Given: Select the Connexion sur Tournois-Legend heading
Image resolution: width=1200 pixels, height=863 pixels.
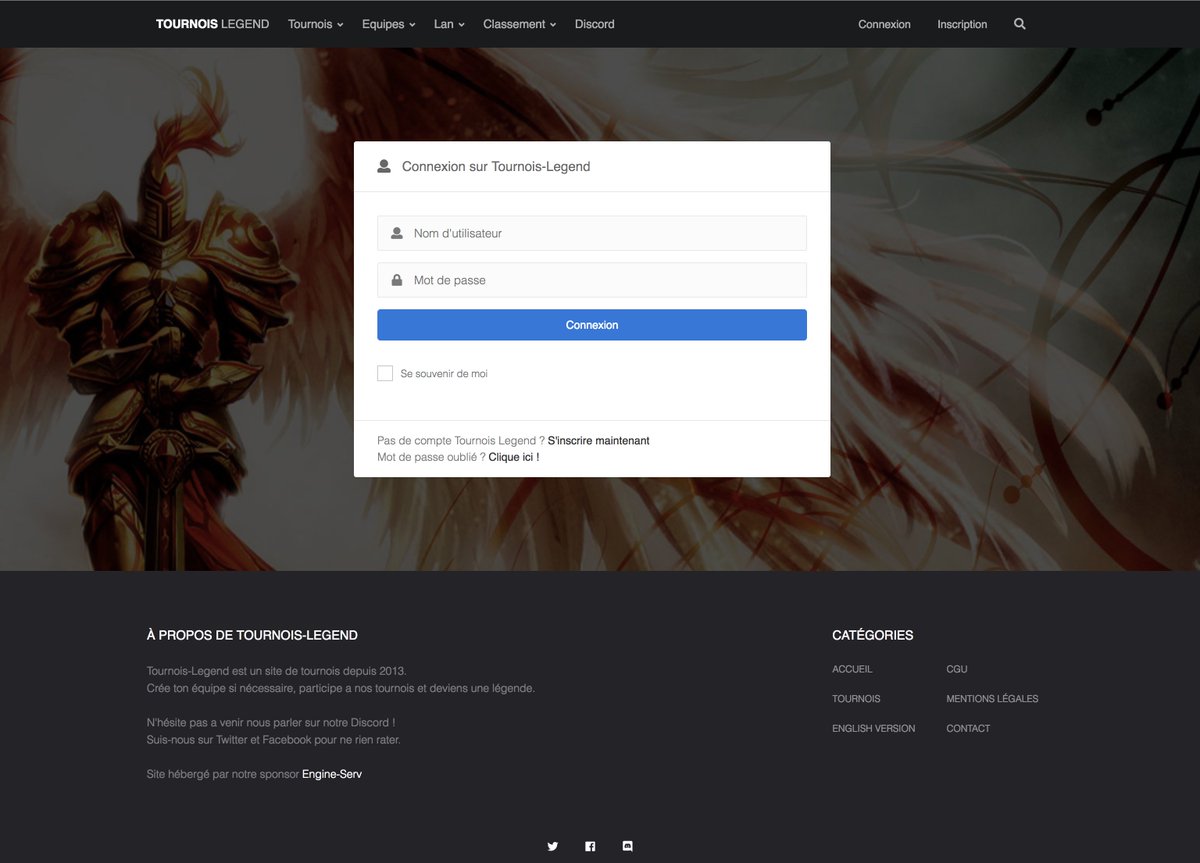Looking at the screenshot, I should [x=496, y=167].
